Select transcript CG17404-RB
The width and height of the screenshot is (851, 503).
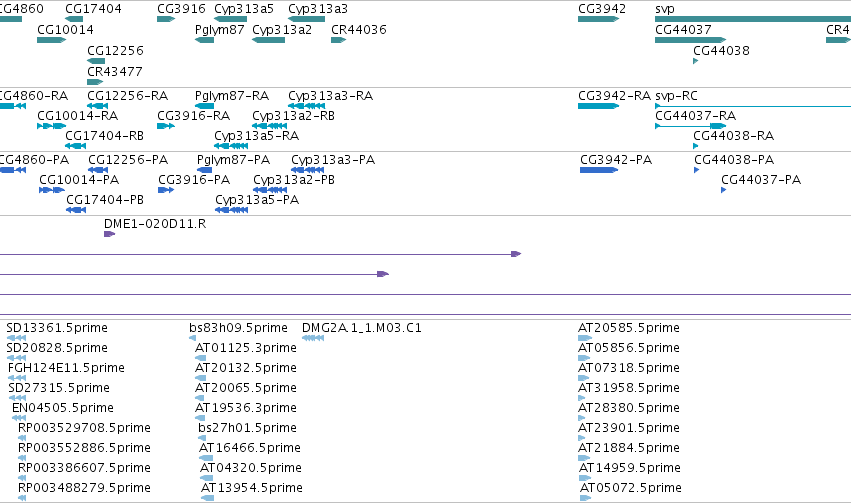75,146
